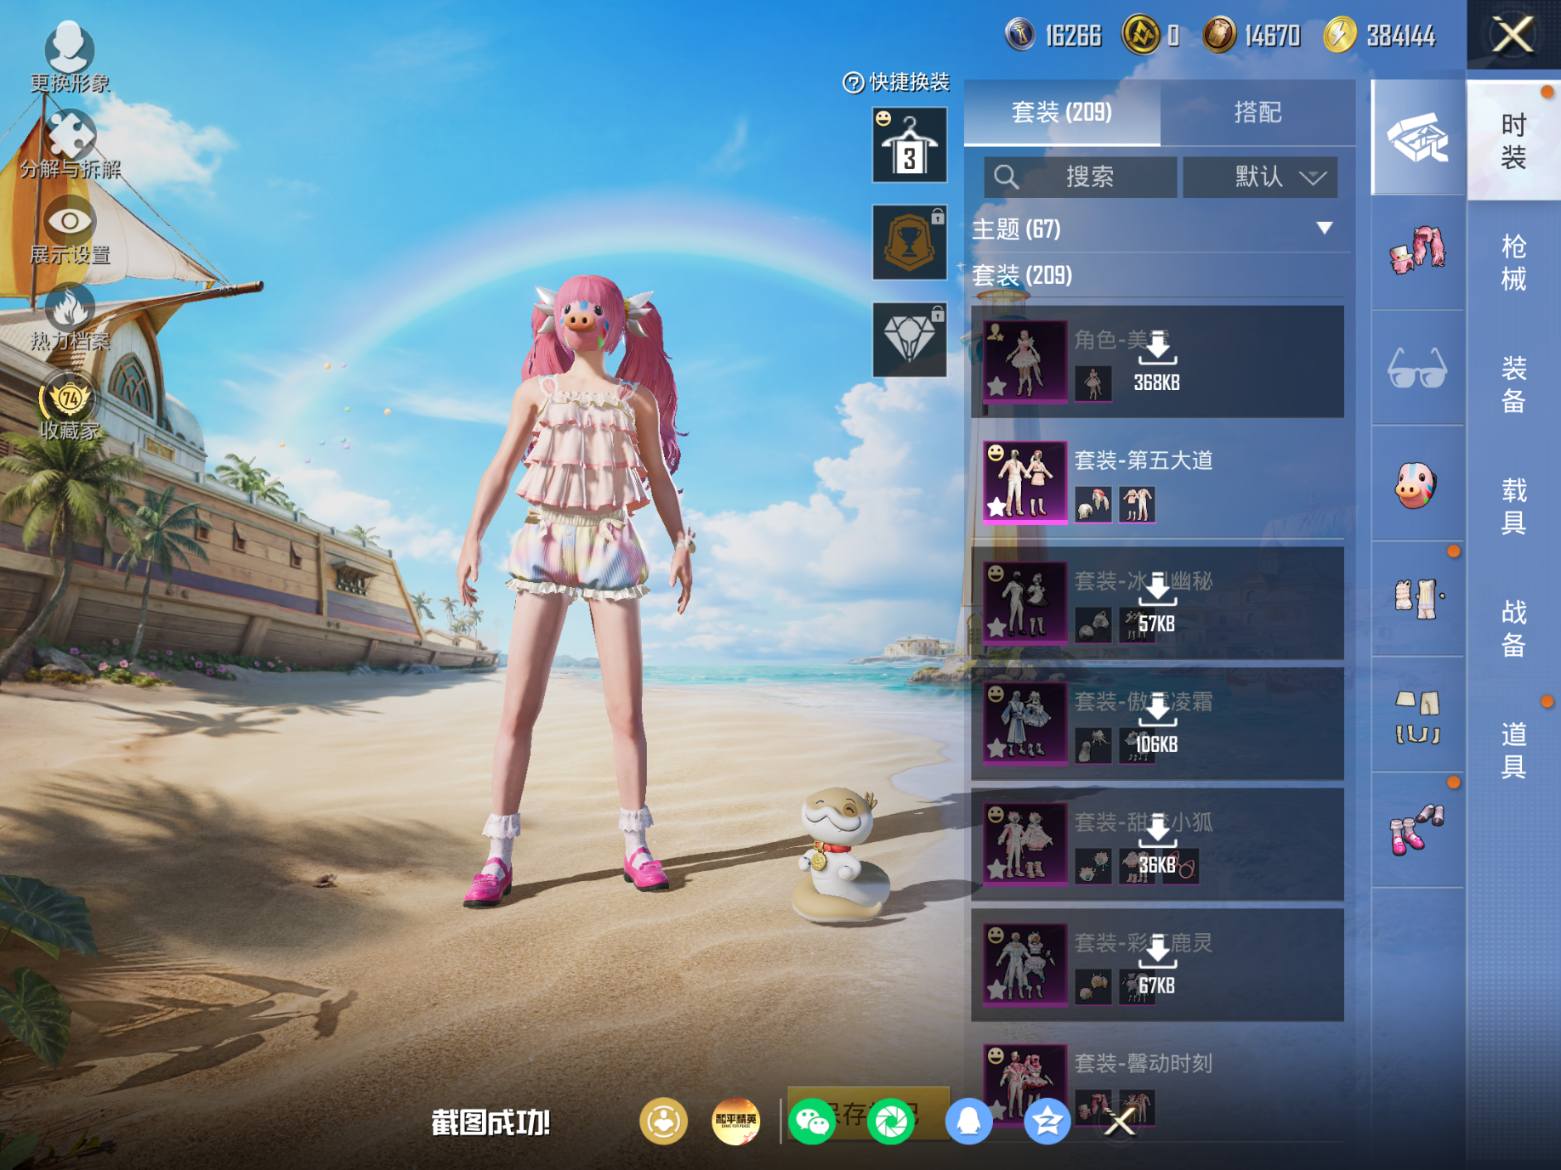1561x1170 pixels.
Task: Select the 载具 side tab
Action: tap(1513, 506)
